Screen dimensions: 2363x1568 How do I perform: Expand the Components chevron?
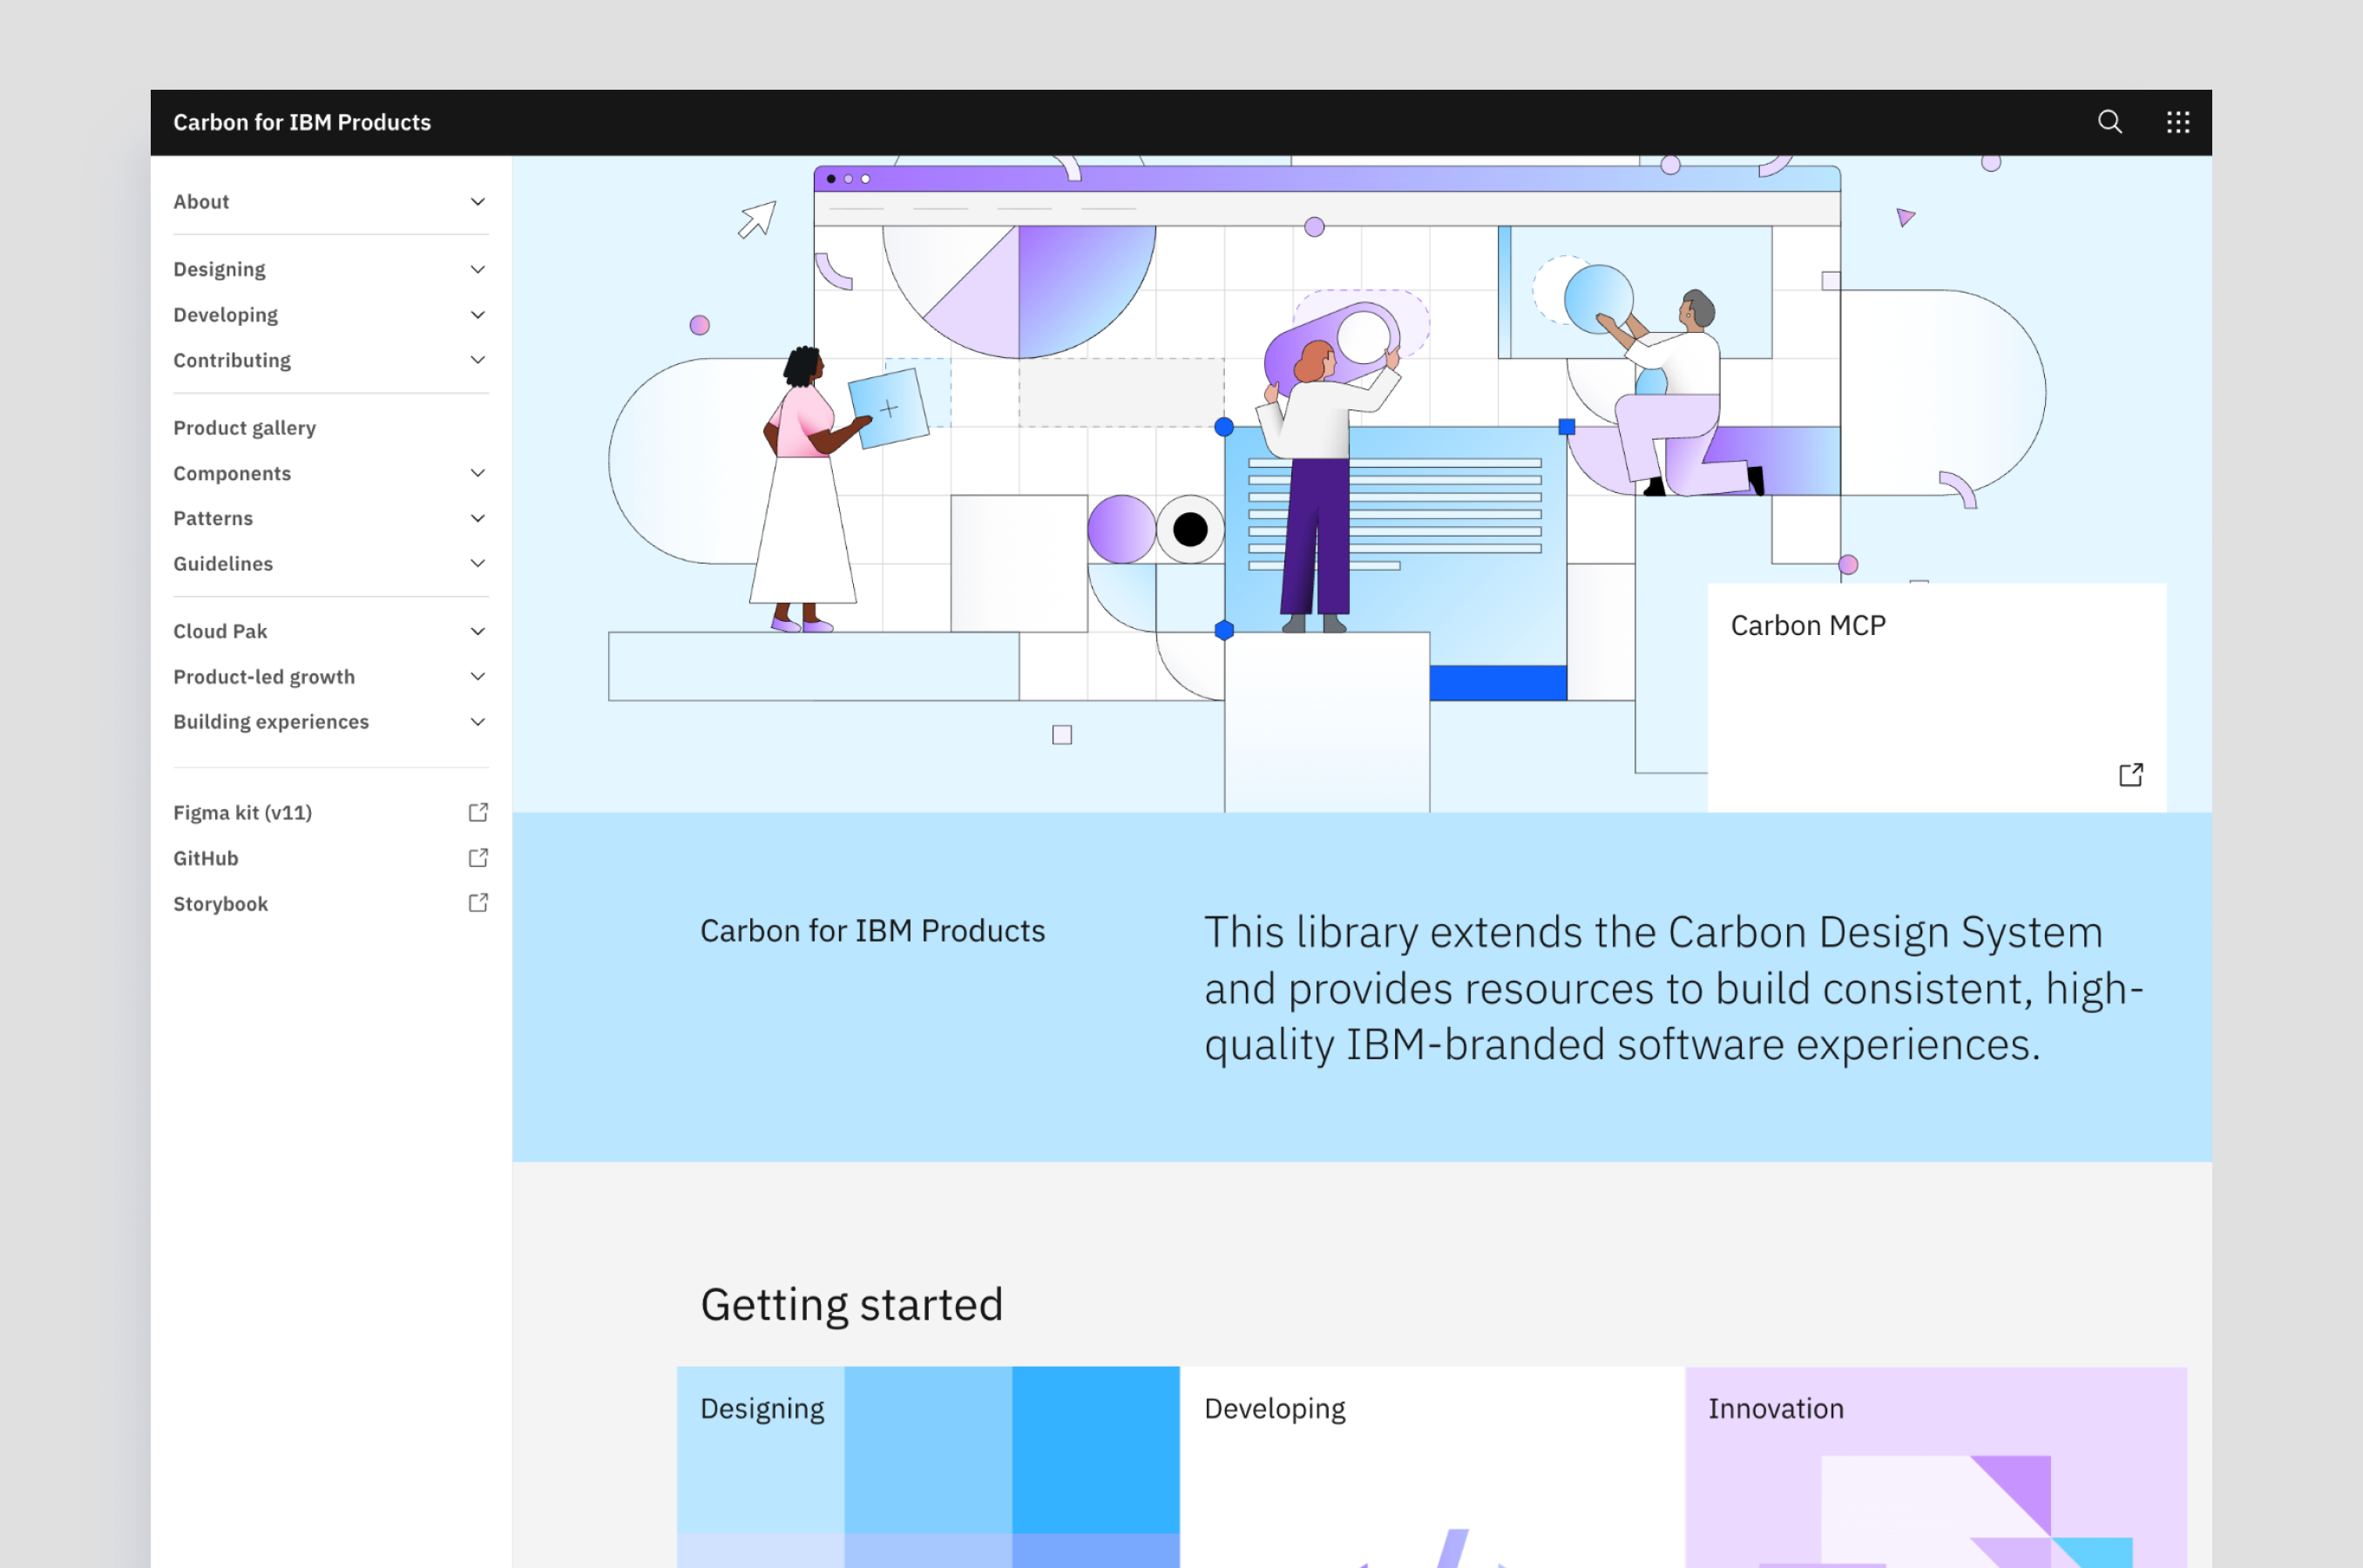pos(478,472)
